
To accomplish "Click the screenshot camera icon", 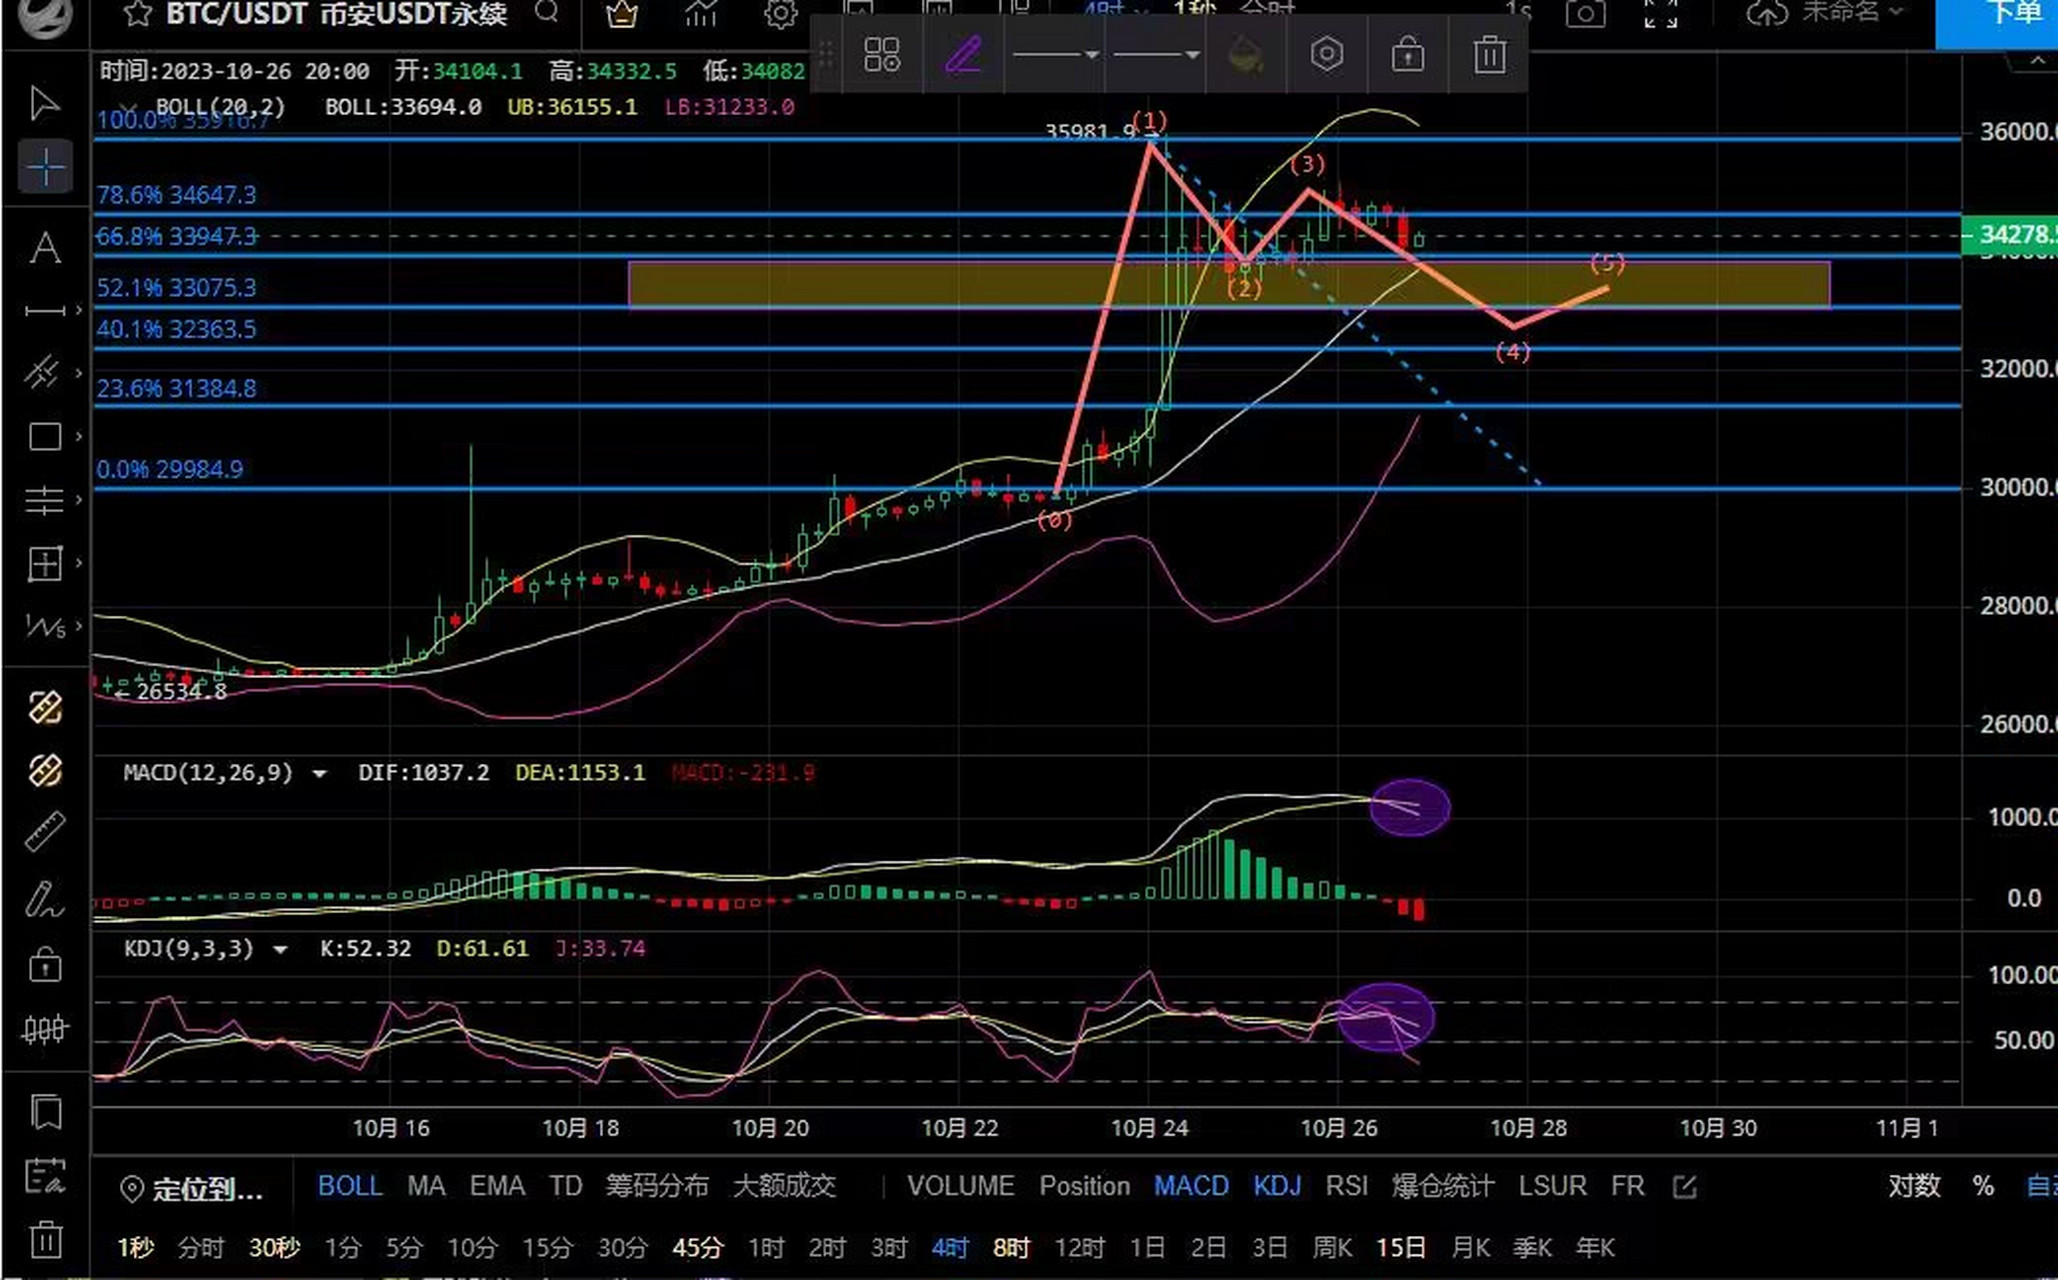I will pos(1585,14).
